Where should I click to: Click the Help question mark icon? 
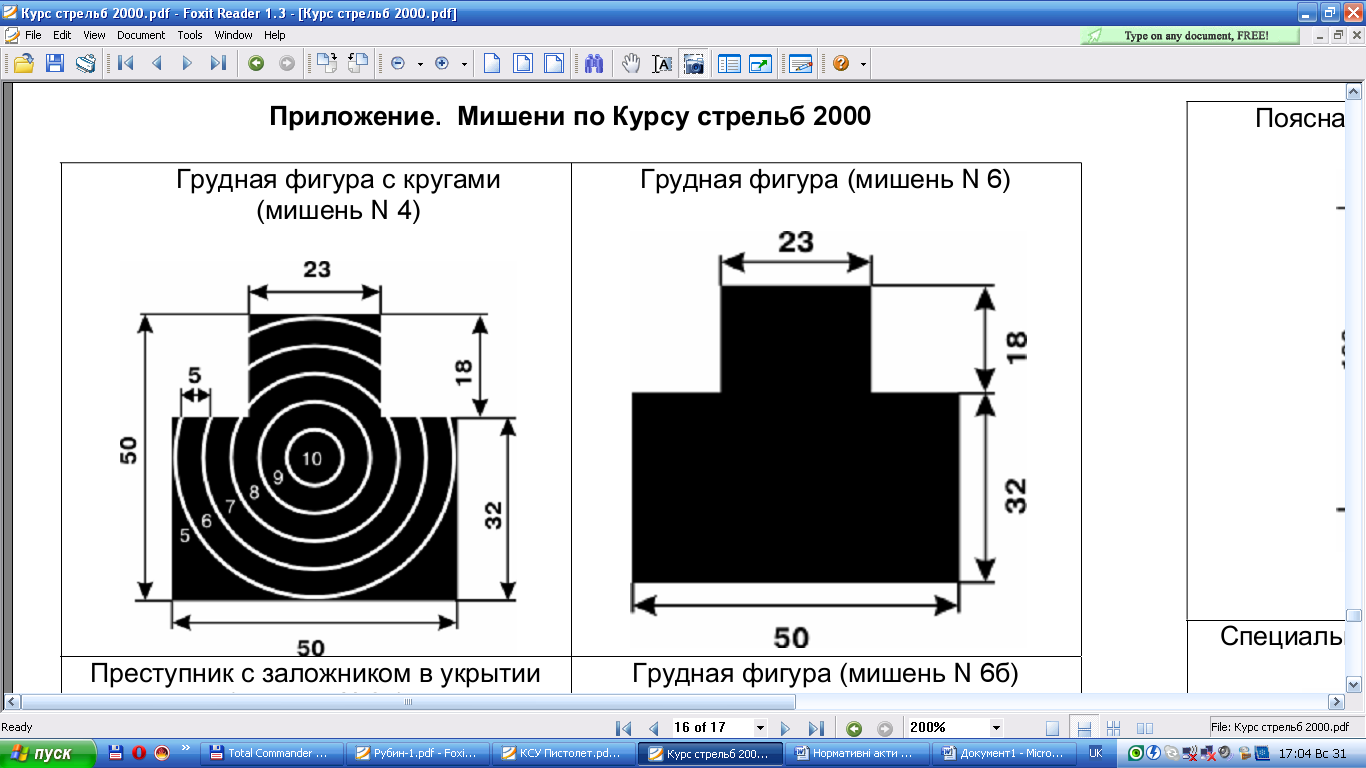click(841, 63)
